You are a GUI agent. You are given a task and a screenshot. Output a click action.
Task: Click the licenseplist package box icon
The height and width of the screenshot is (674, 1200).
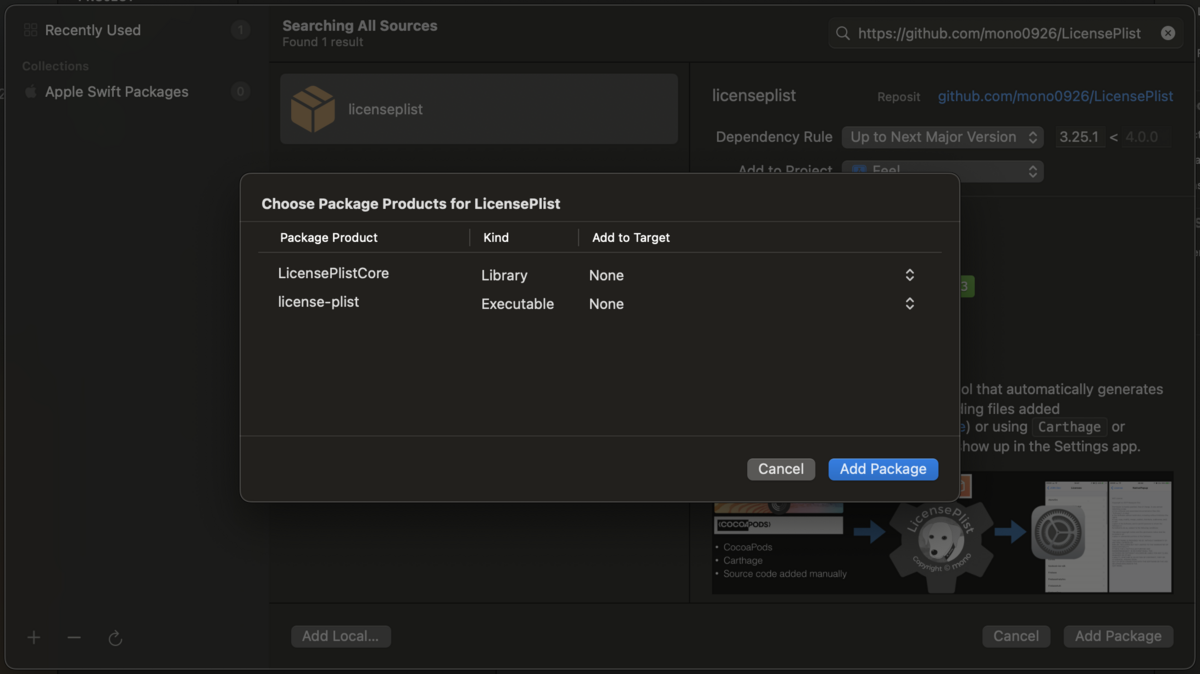[313, 109]
